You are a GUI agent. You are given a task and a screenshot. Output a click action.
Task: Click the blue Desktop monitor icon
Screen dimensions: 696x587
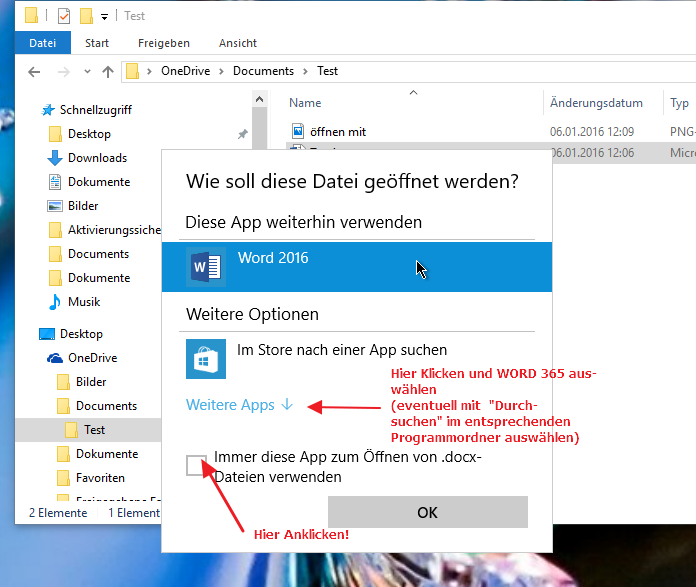pos(47,334)
